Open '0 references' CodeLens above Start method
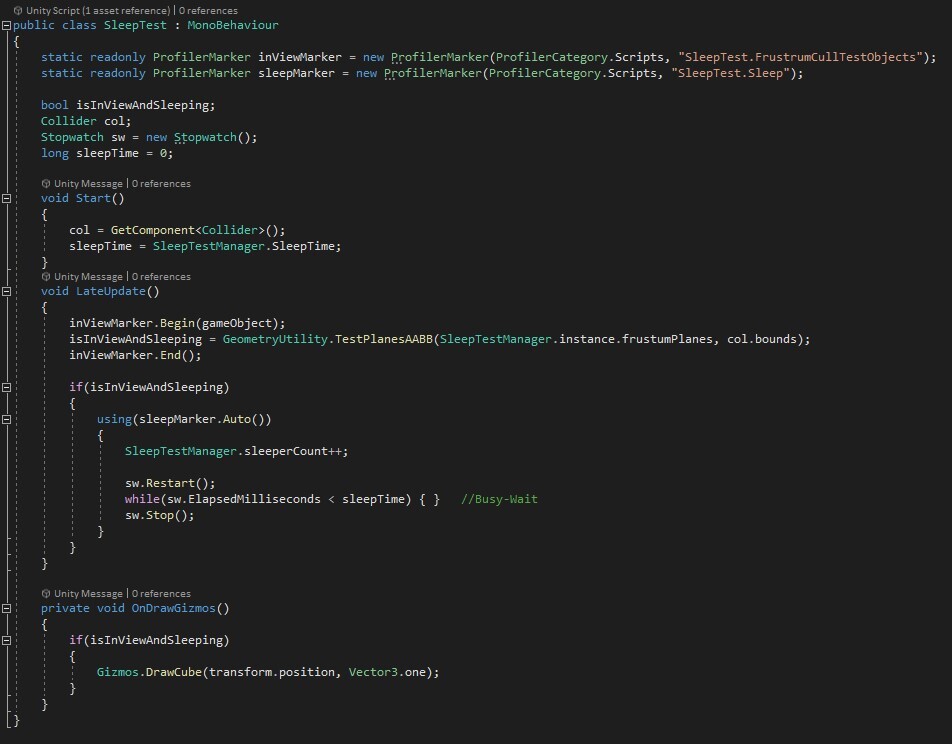 point(161,183)
